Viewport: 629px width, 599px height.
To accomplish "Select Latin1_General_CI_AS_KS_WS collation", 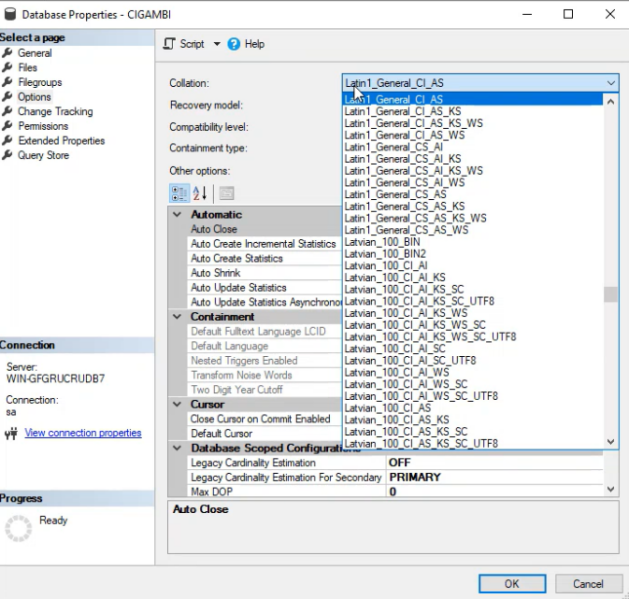I will [473, 123].
